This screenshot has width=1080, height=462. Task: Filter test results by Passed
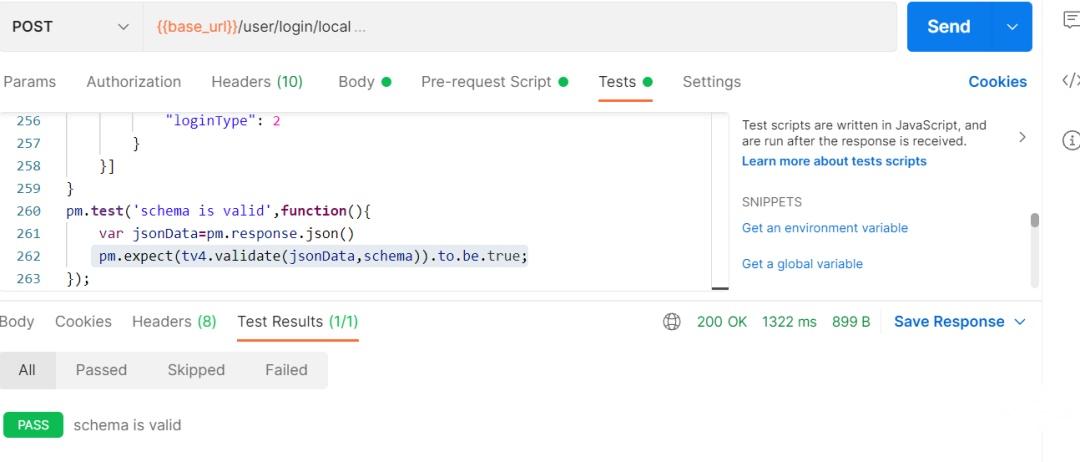click(x=101, y=370)
